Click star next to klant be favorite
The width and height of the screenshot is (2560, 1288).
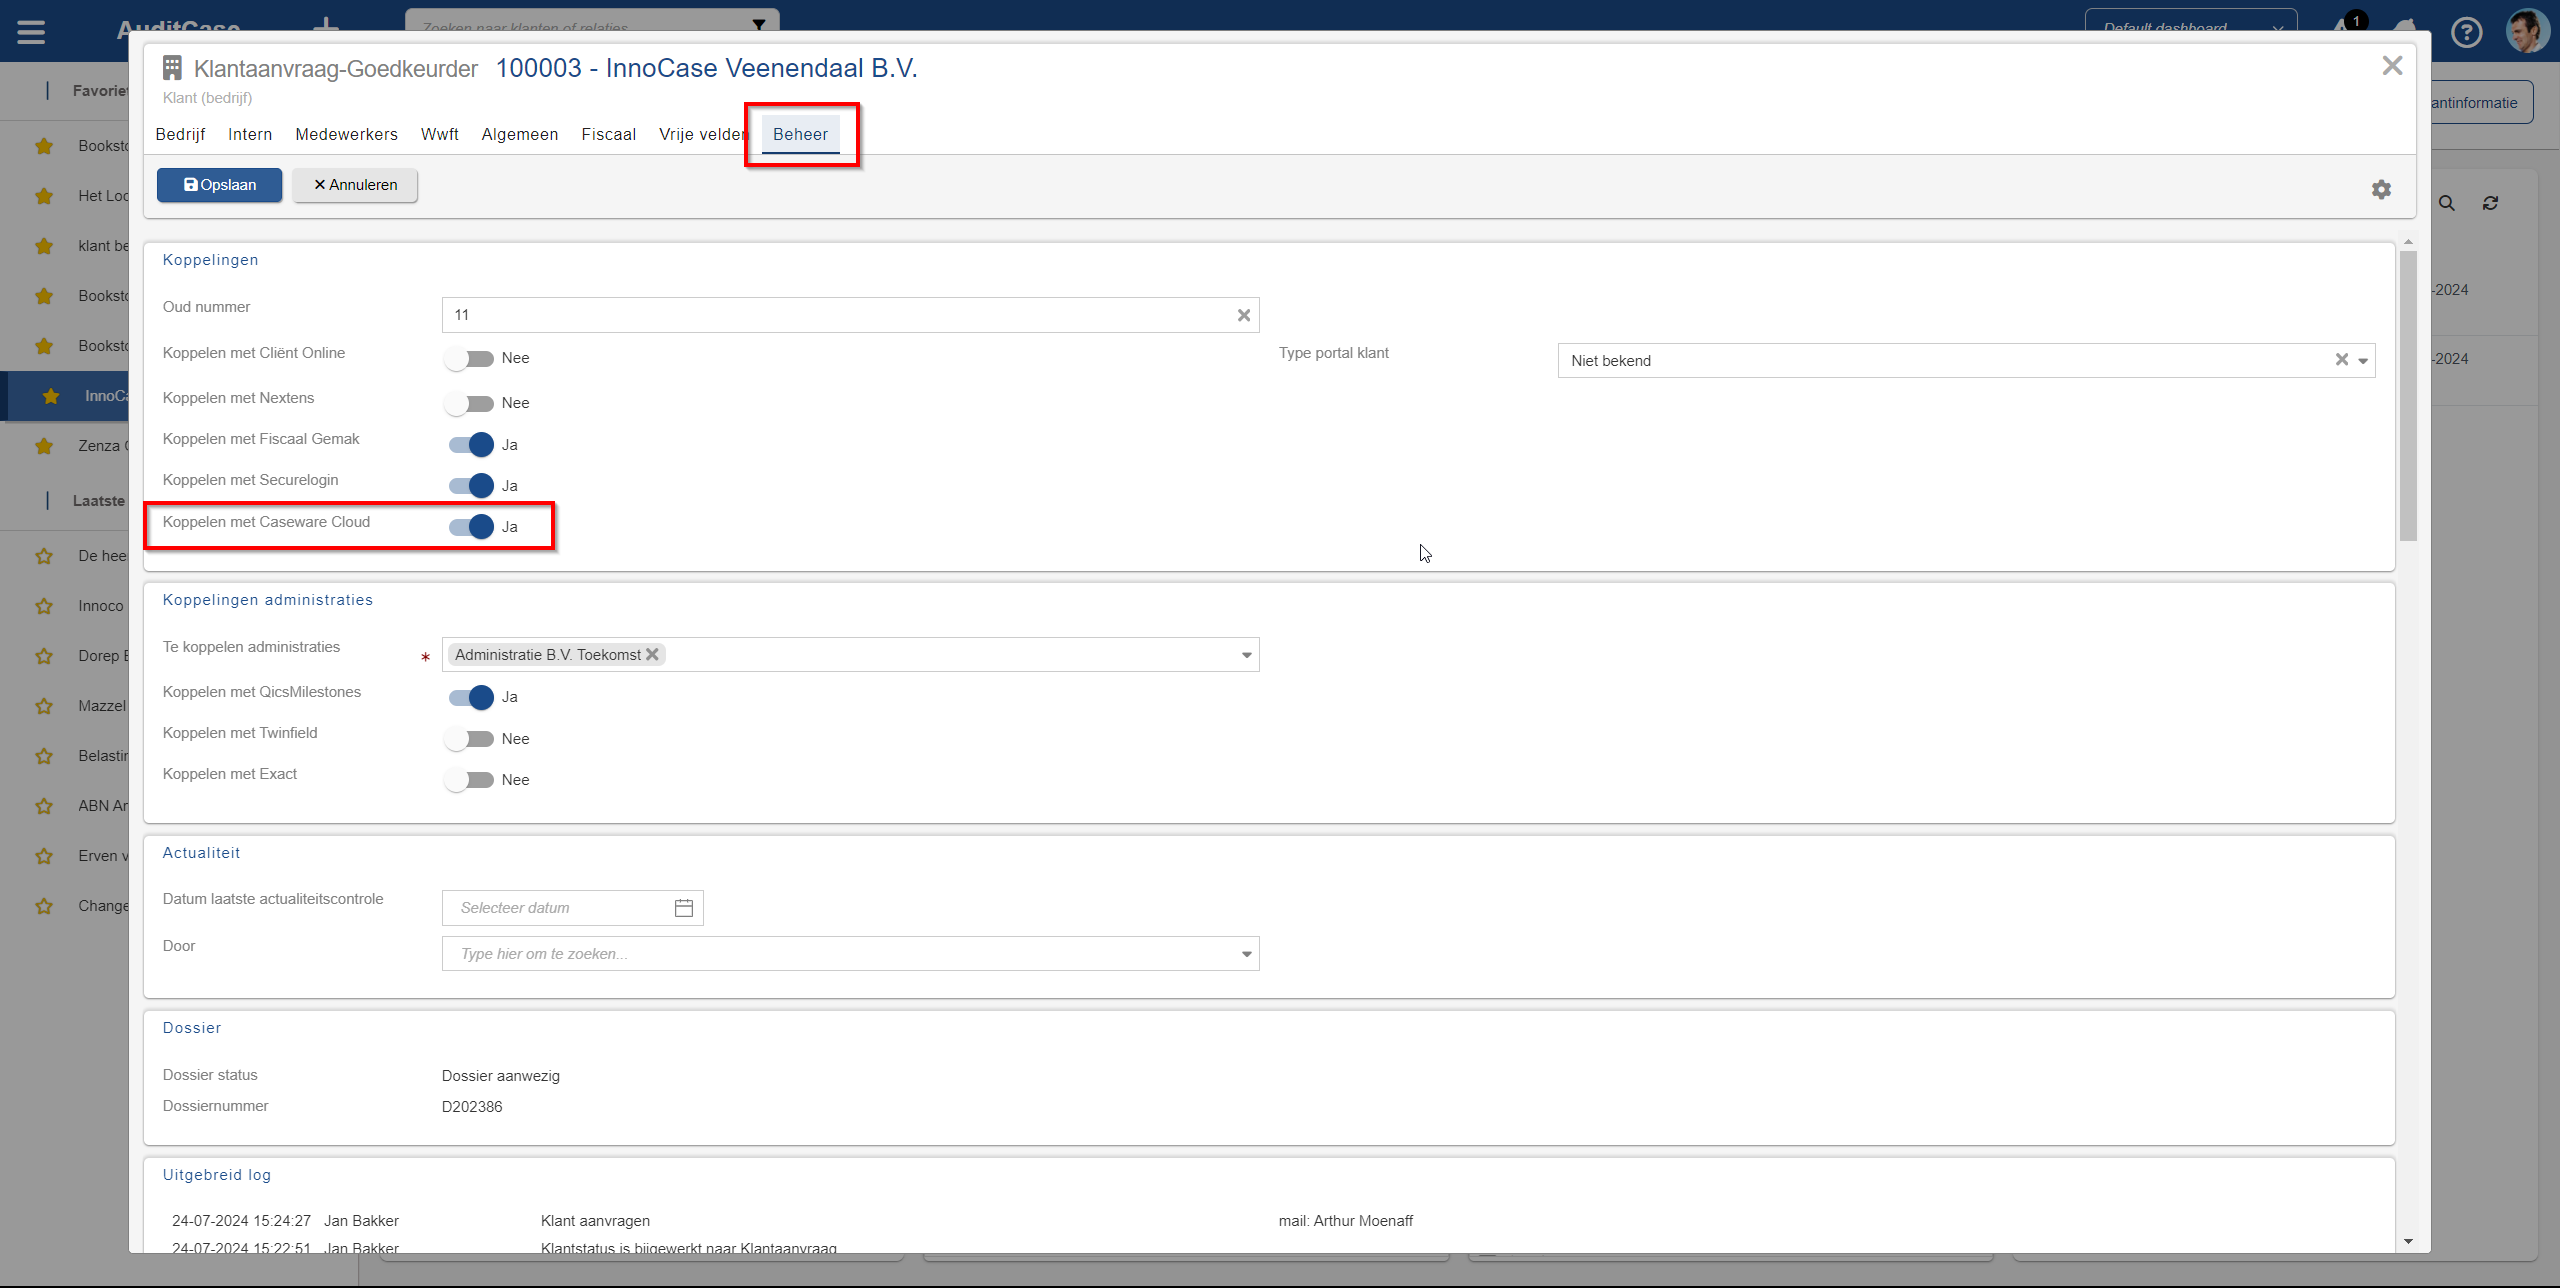[x=44, y=246]
